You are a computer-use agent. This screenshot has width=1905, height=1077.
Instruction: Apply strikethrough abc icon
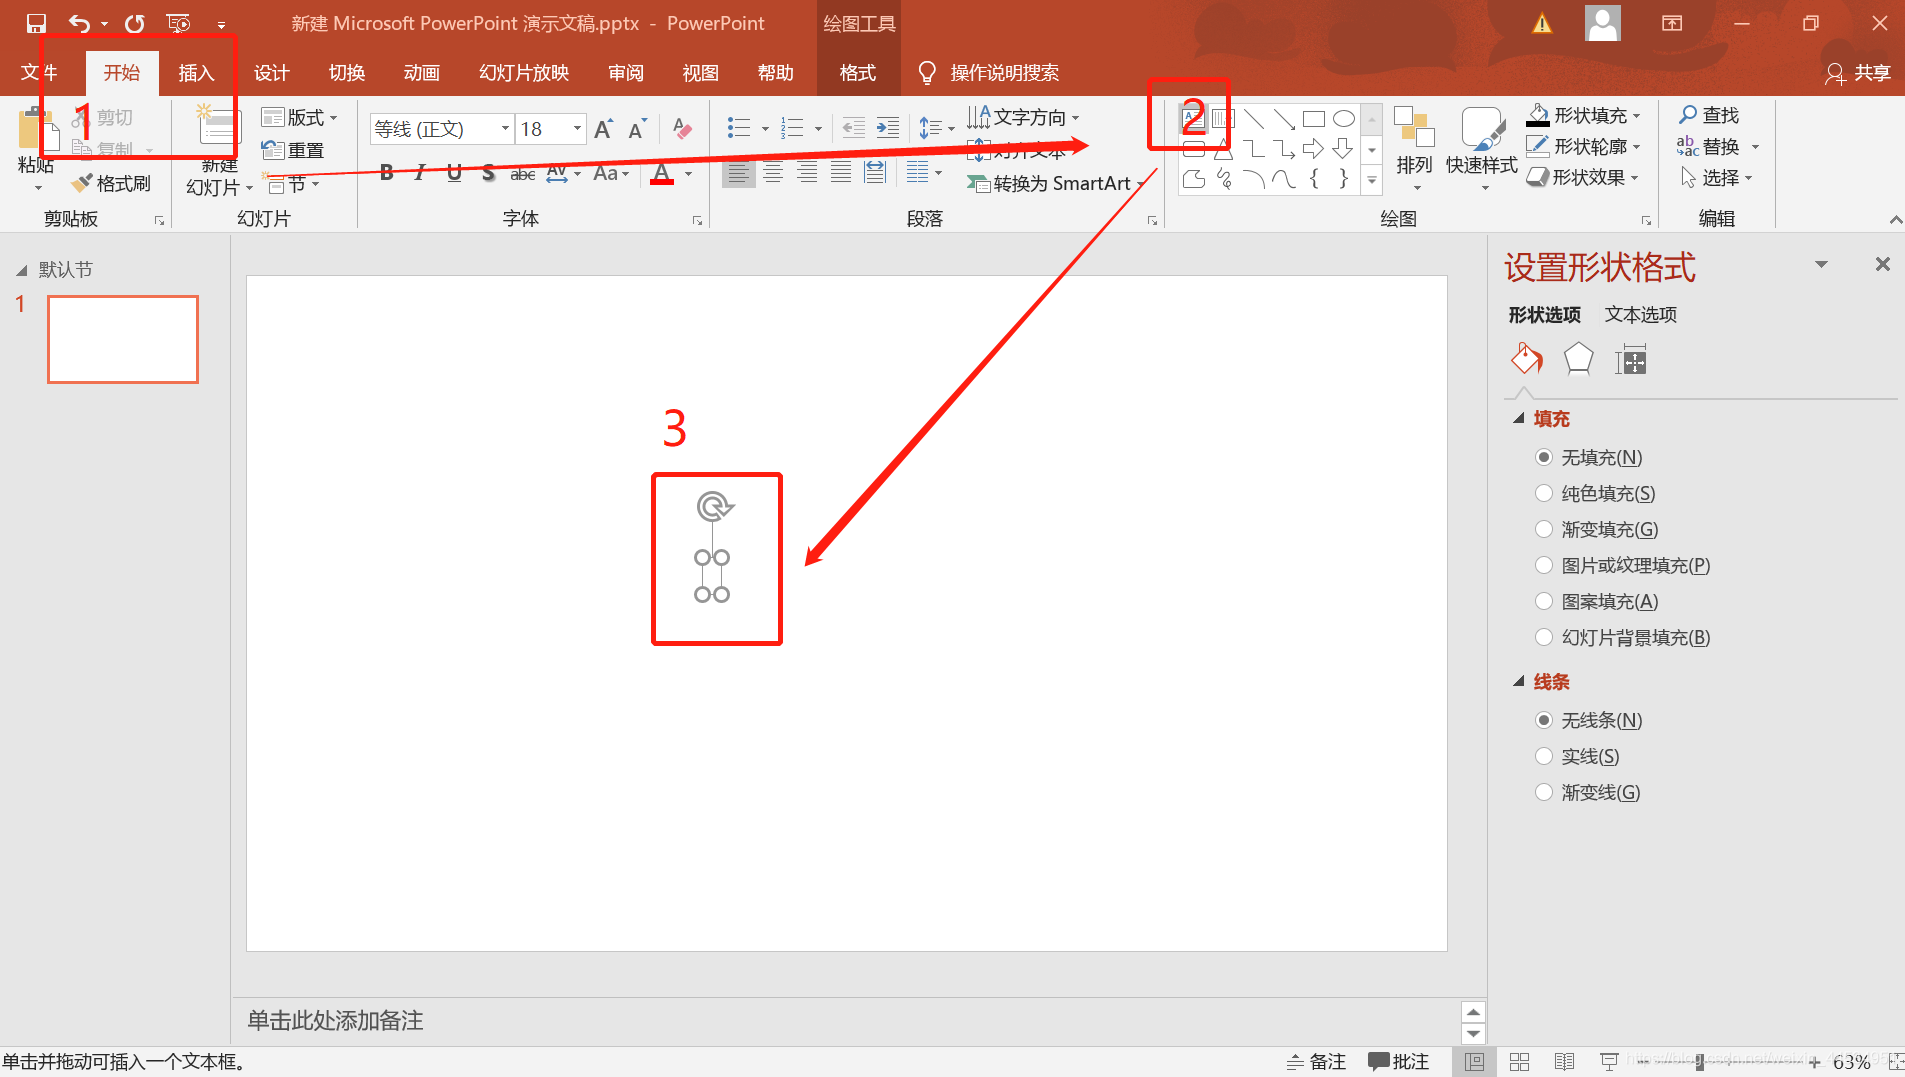coord(522,174)
